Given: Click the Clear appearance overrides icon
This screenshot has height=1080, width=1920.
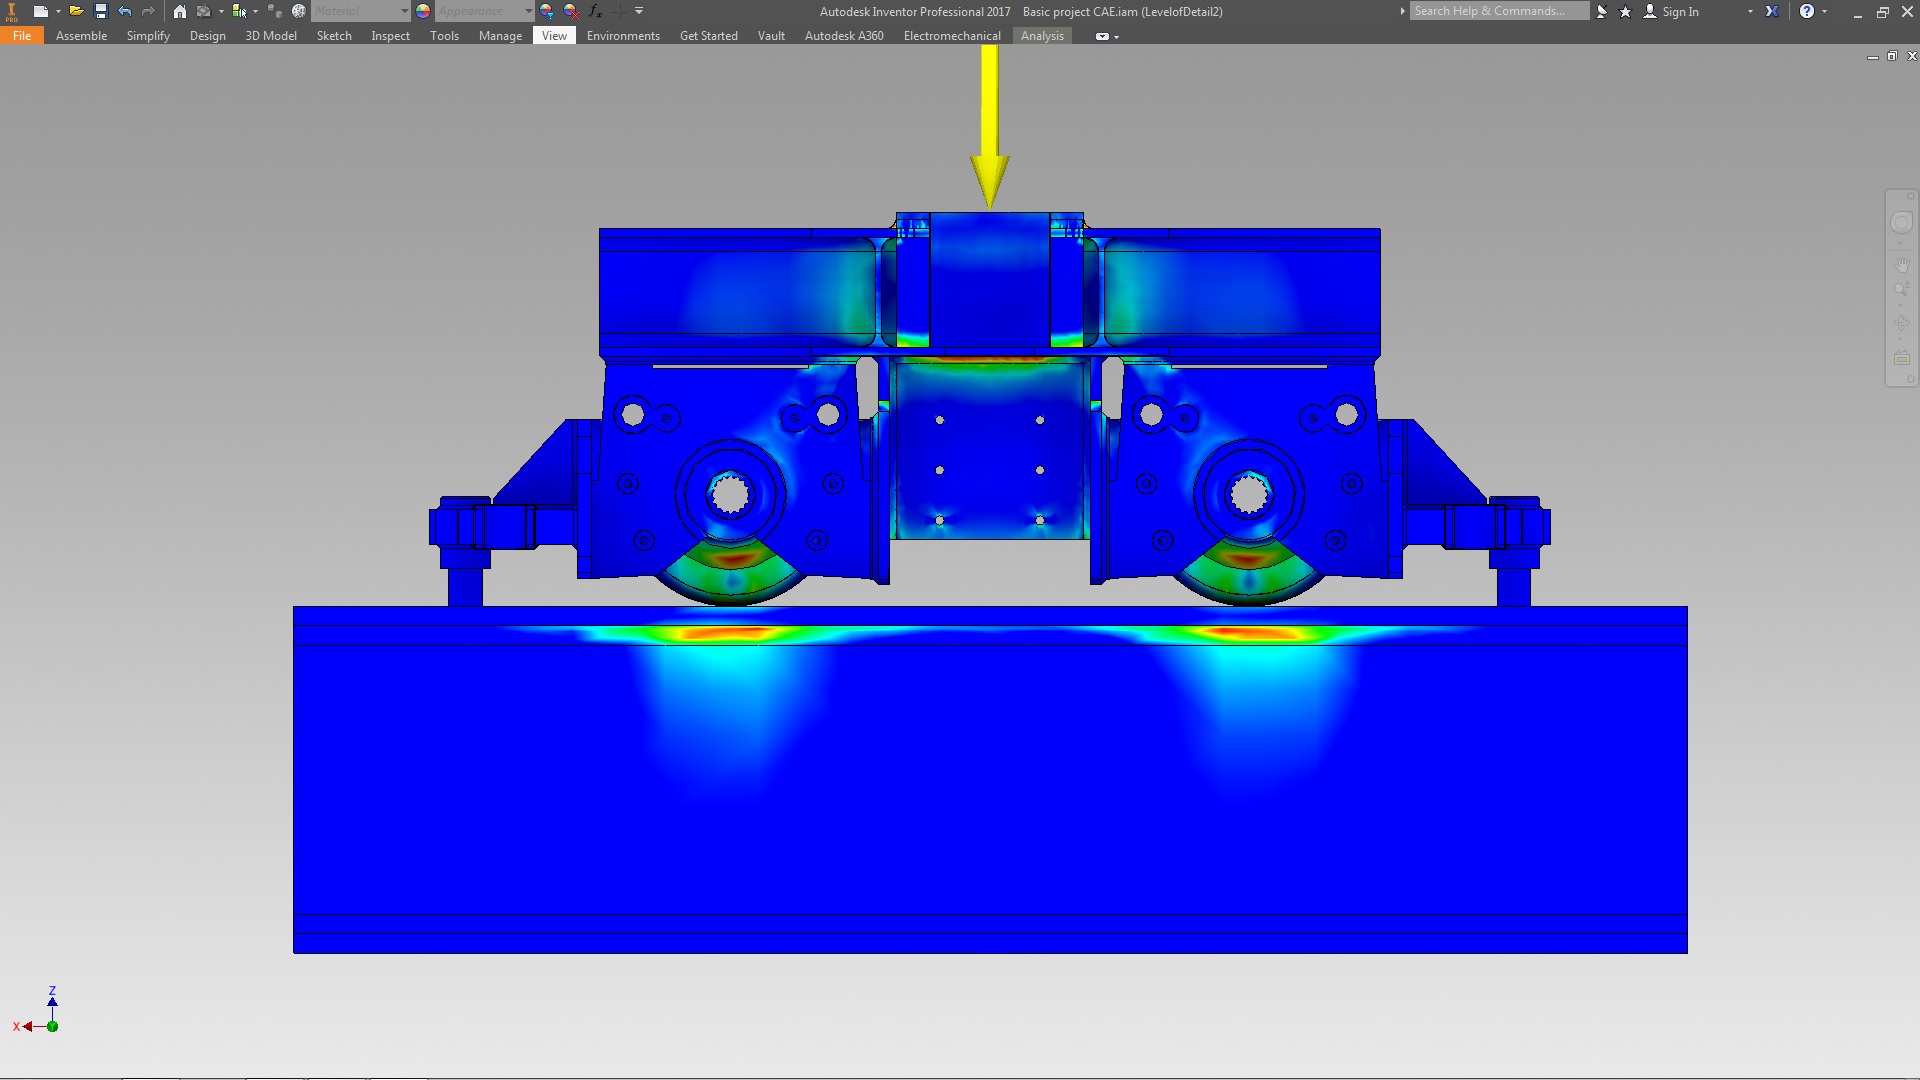Looking at the screenshot, I should [x=571, y=11].
